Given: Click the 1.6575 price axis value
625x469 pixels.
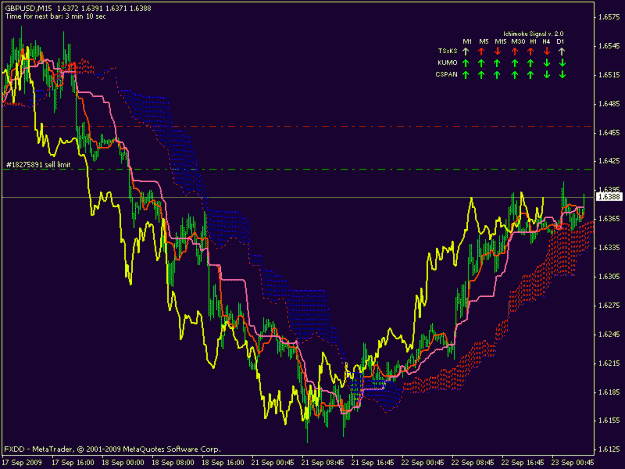Looking at the screenshot, I should coord(609,17).
